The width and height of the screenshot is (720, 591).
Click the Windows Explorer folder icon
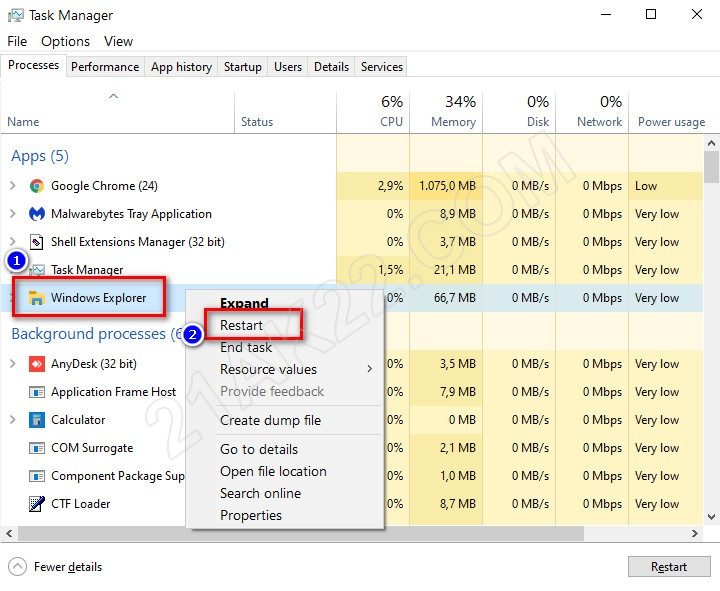pos(37,298)
